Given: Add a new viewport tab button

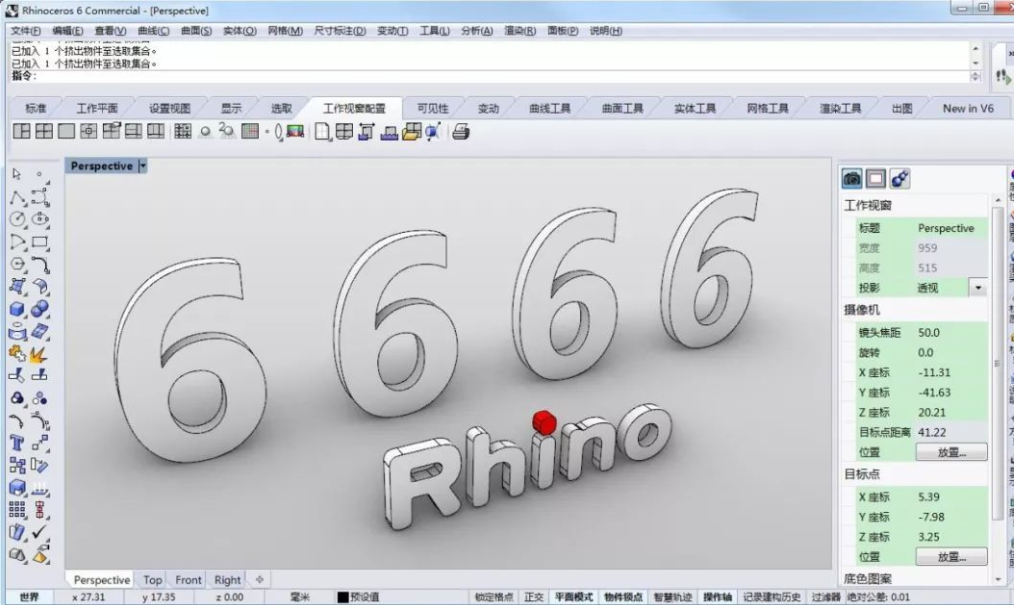Looking at the screenshot, I should click(259, 580).
